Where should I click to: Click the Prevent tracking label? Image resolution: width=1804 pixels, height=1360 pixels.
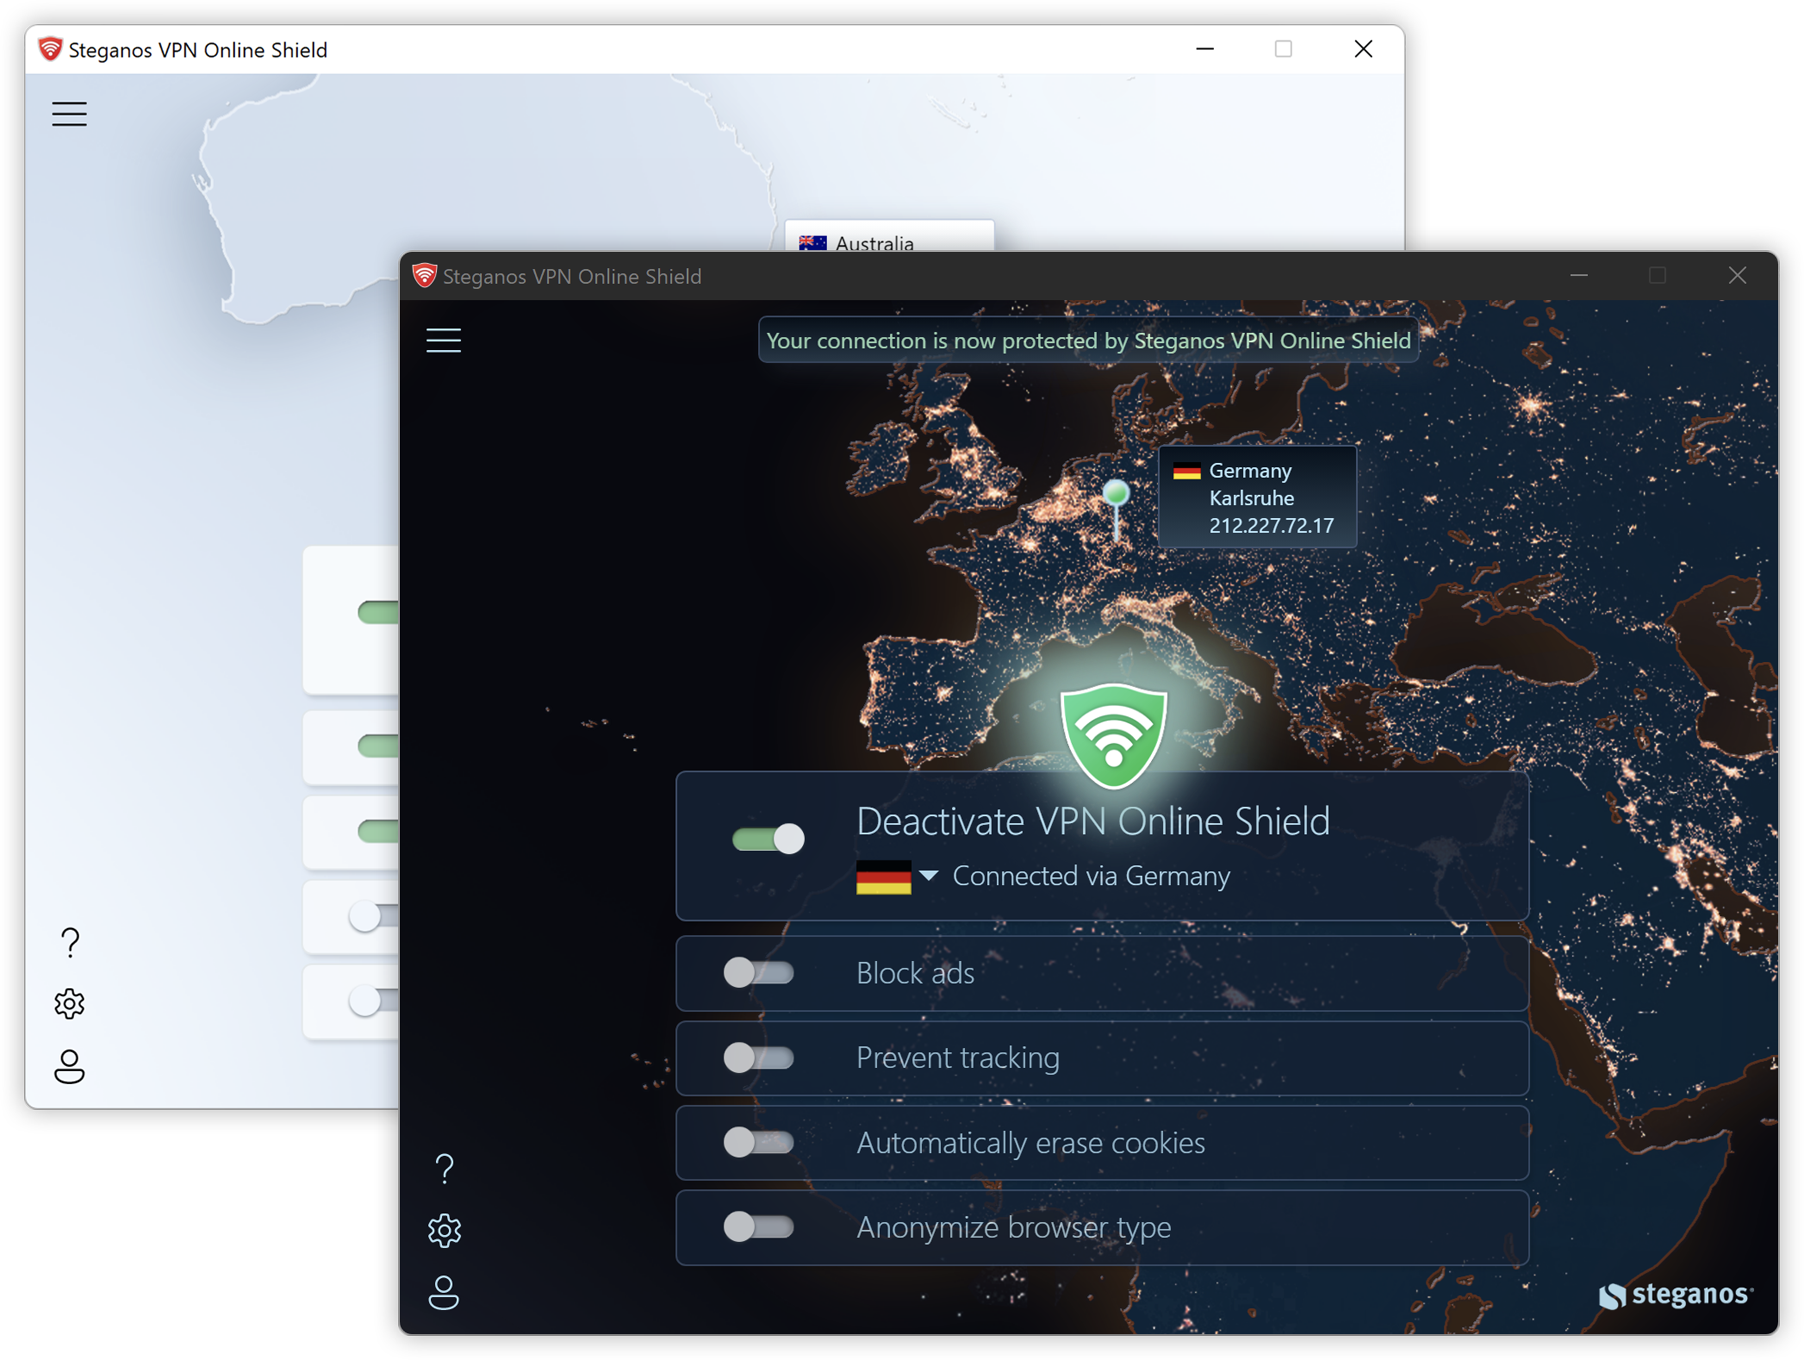[x=958, y=1058]
